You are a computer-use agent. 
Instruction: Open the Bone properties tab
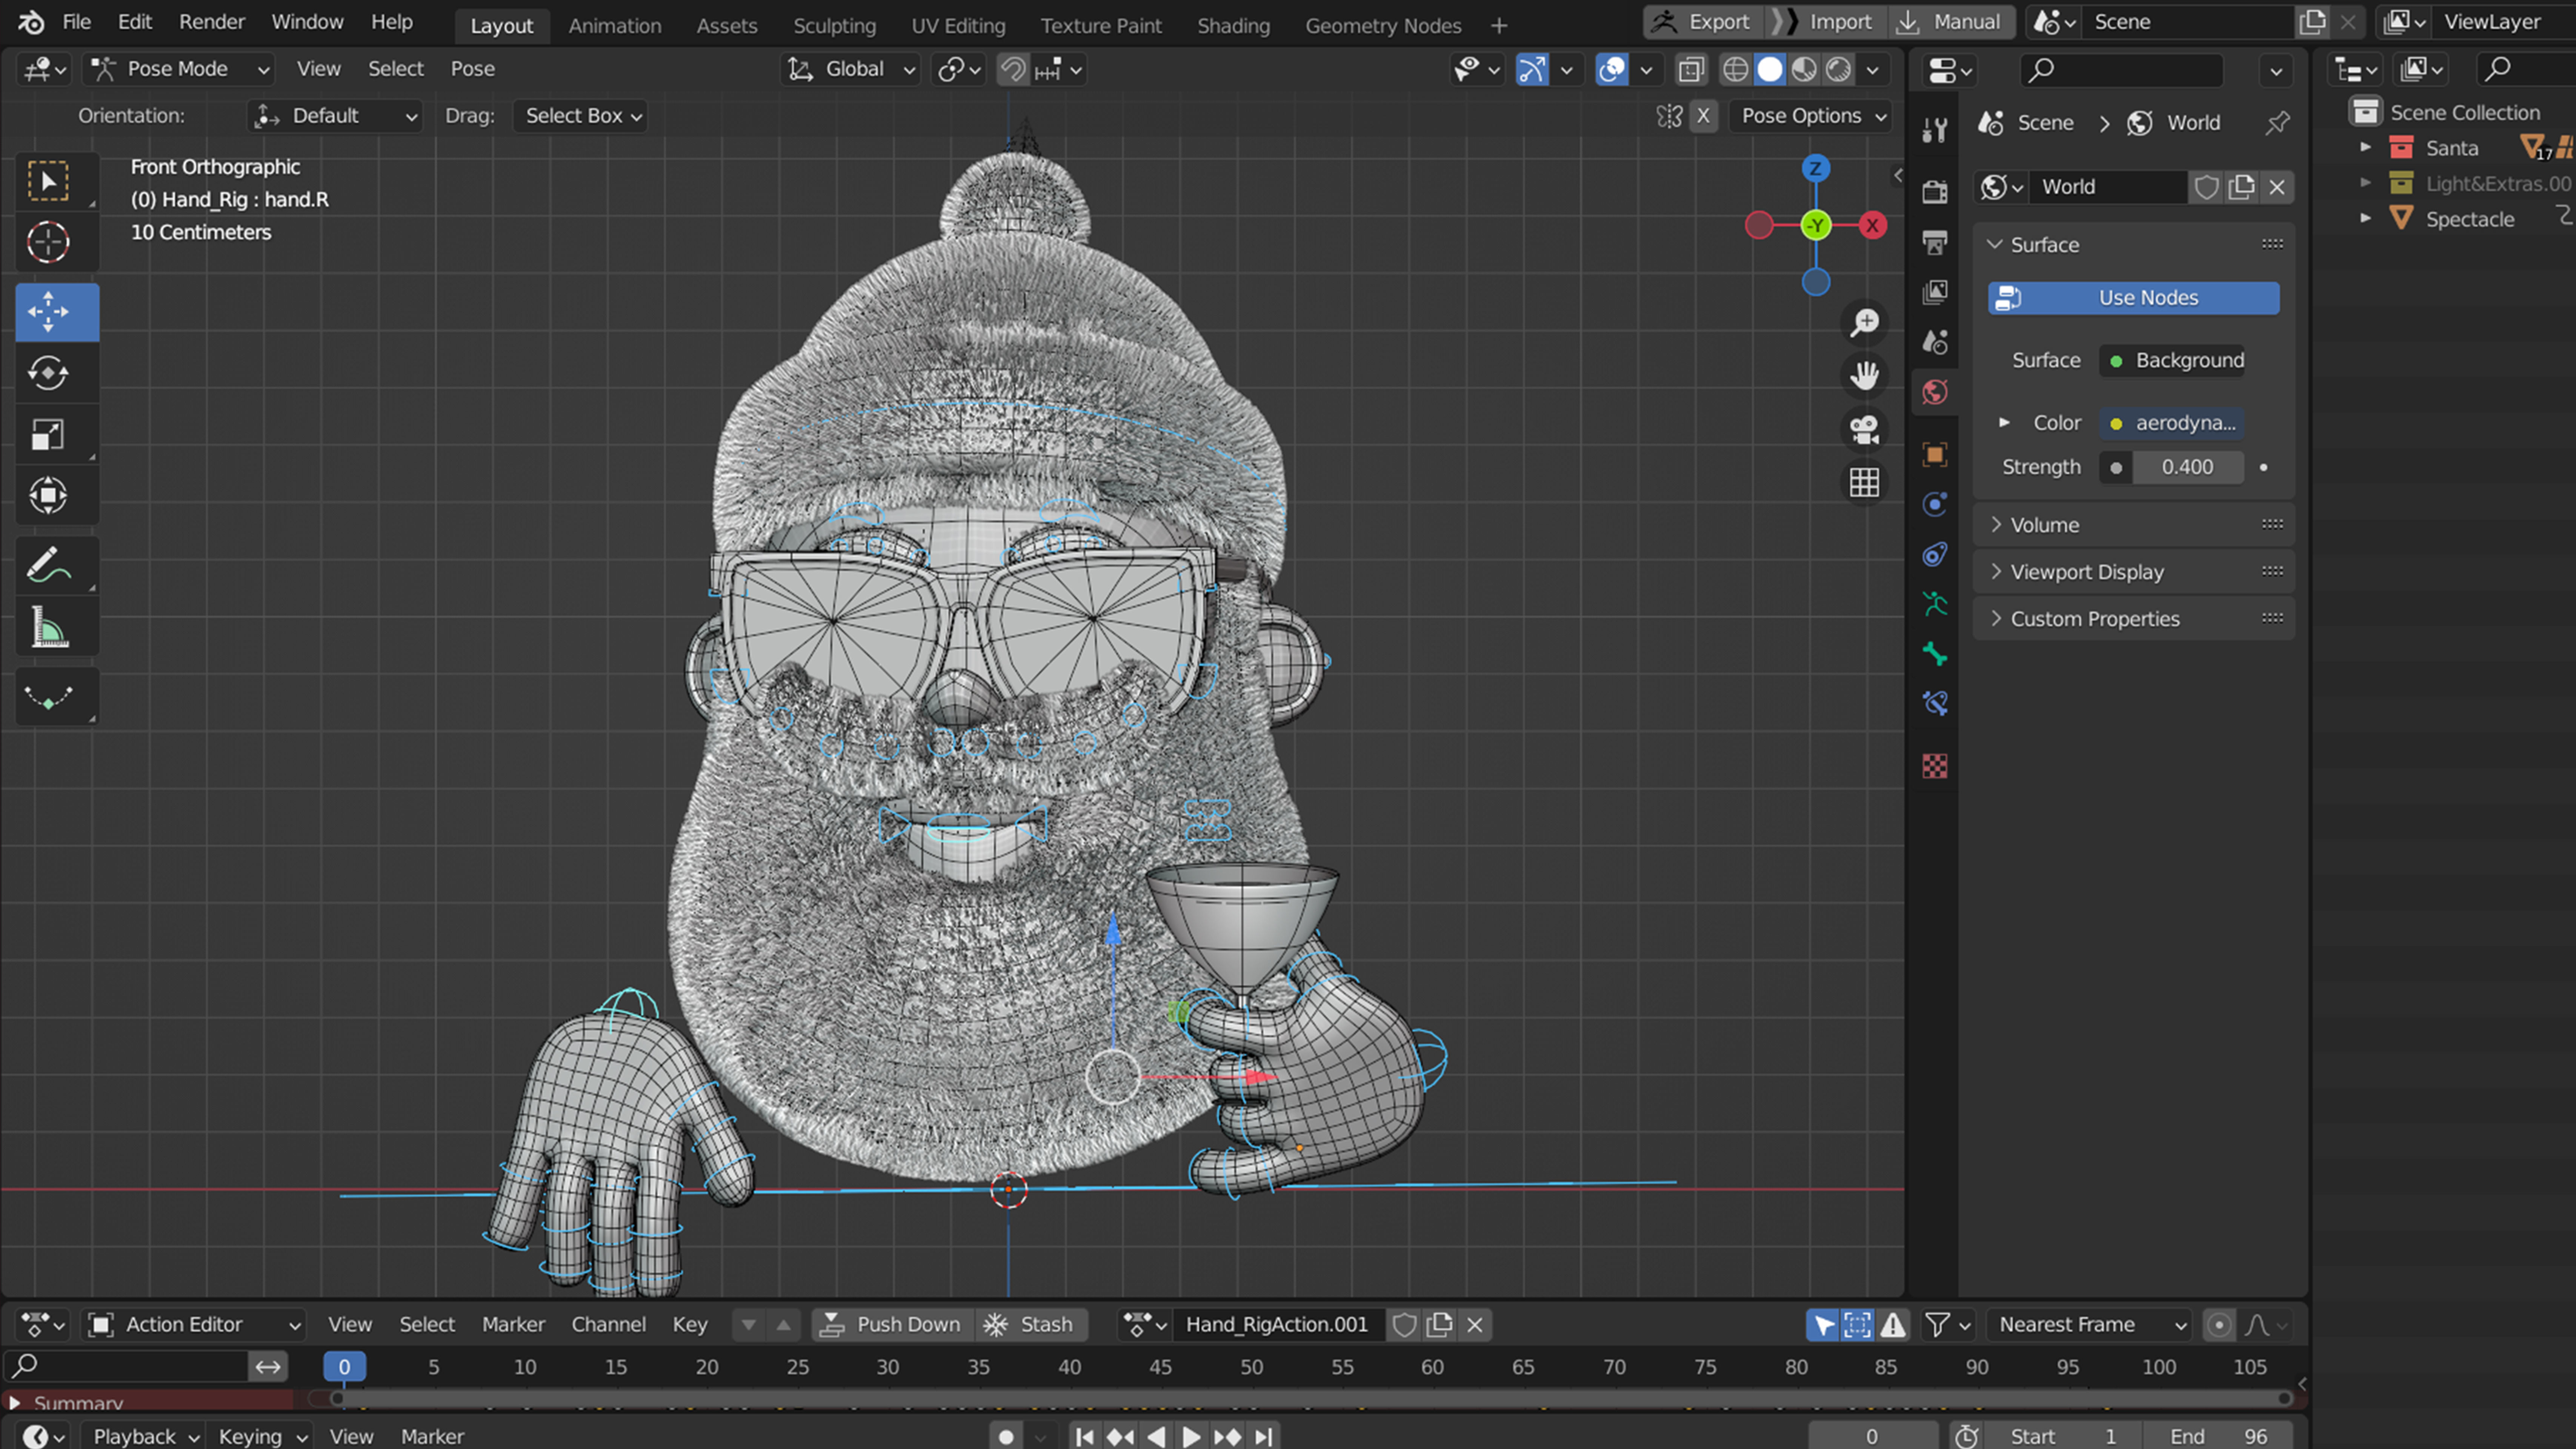coord(1934,654)
